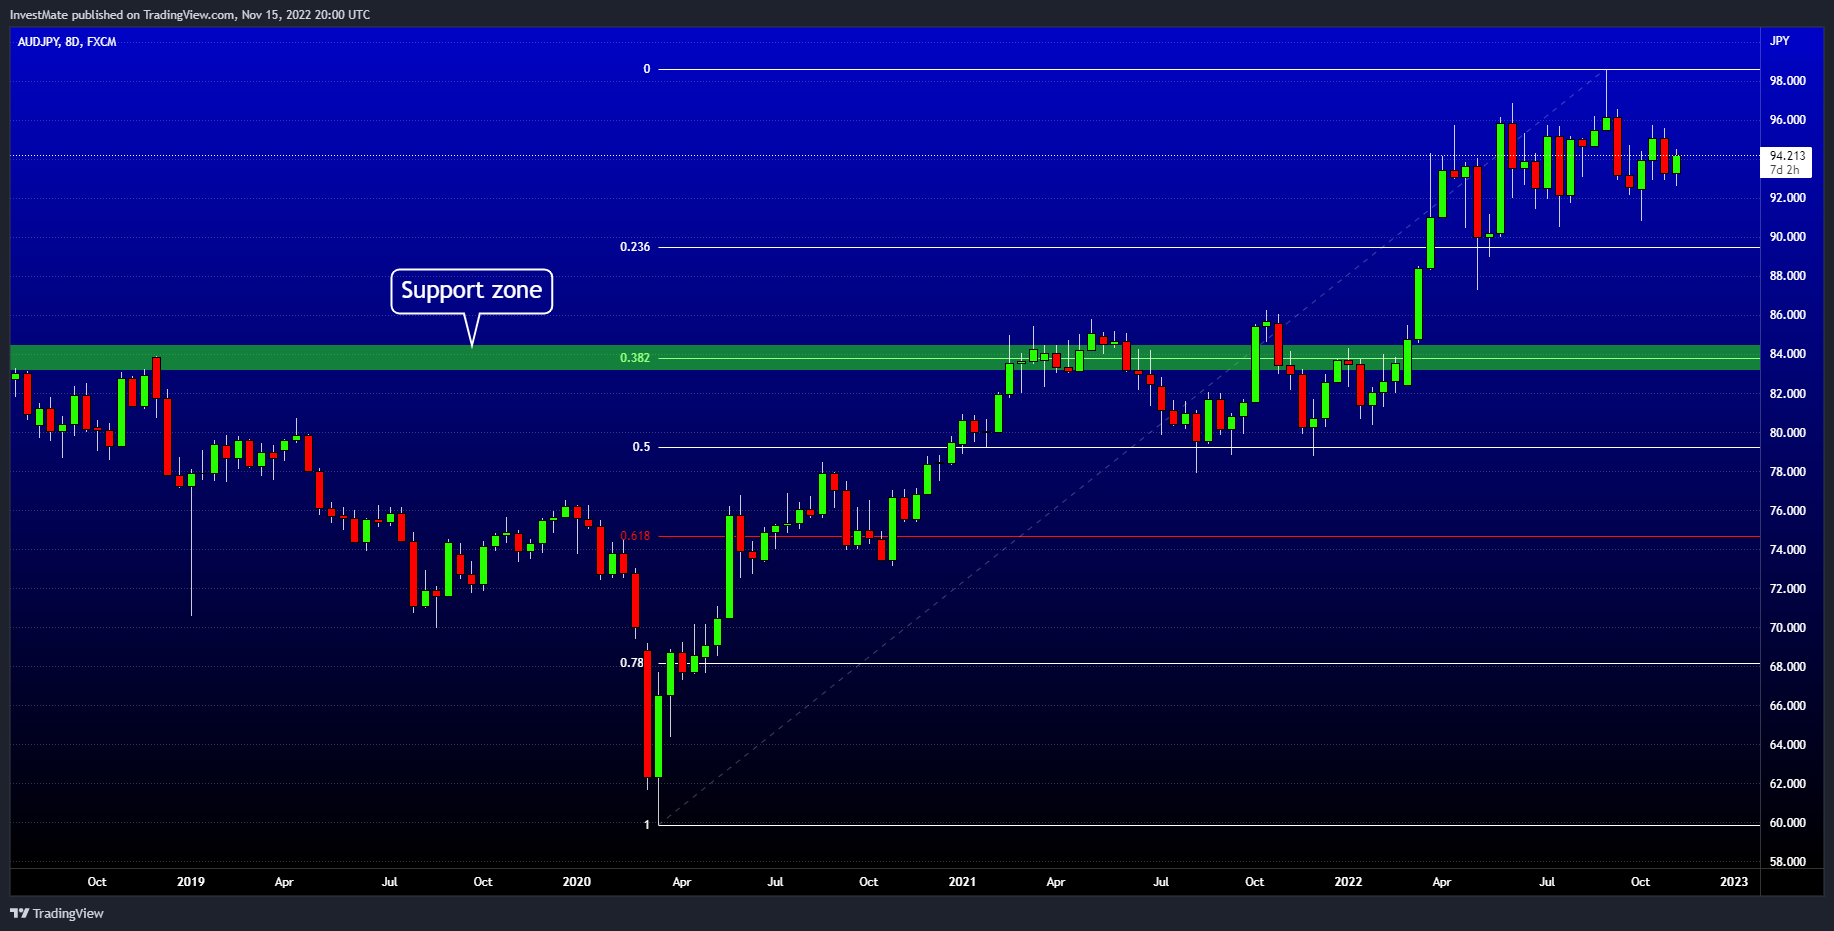Click the JPY currency label on price axis

[1780, 41]
